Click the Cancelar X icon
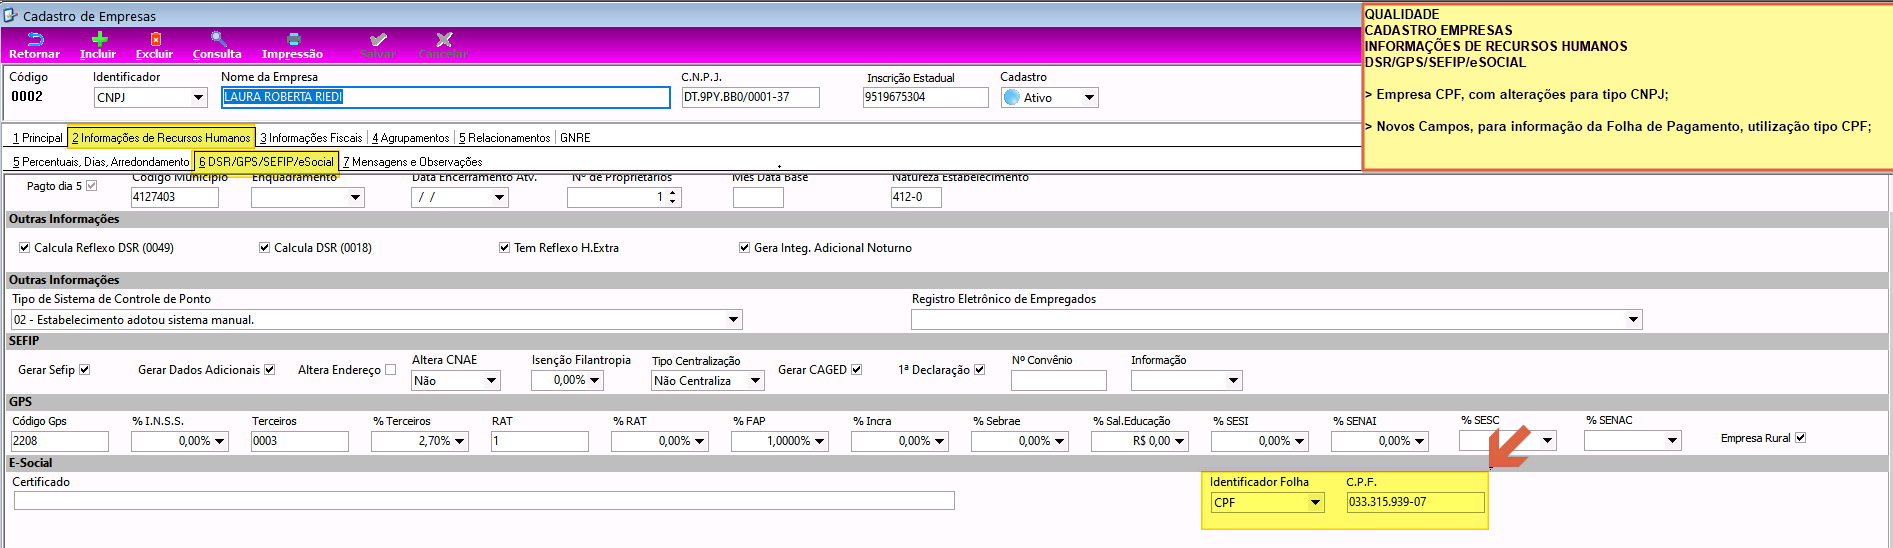The height and width of the screenshot is (548, 1893). click(444, 39)
